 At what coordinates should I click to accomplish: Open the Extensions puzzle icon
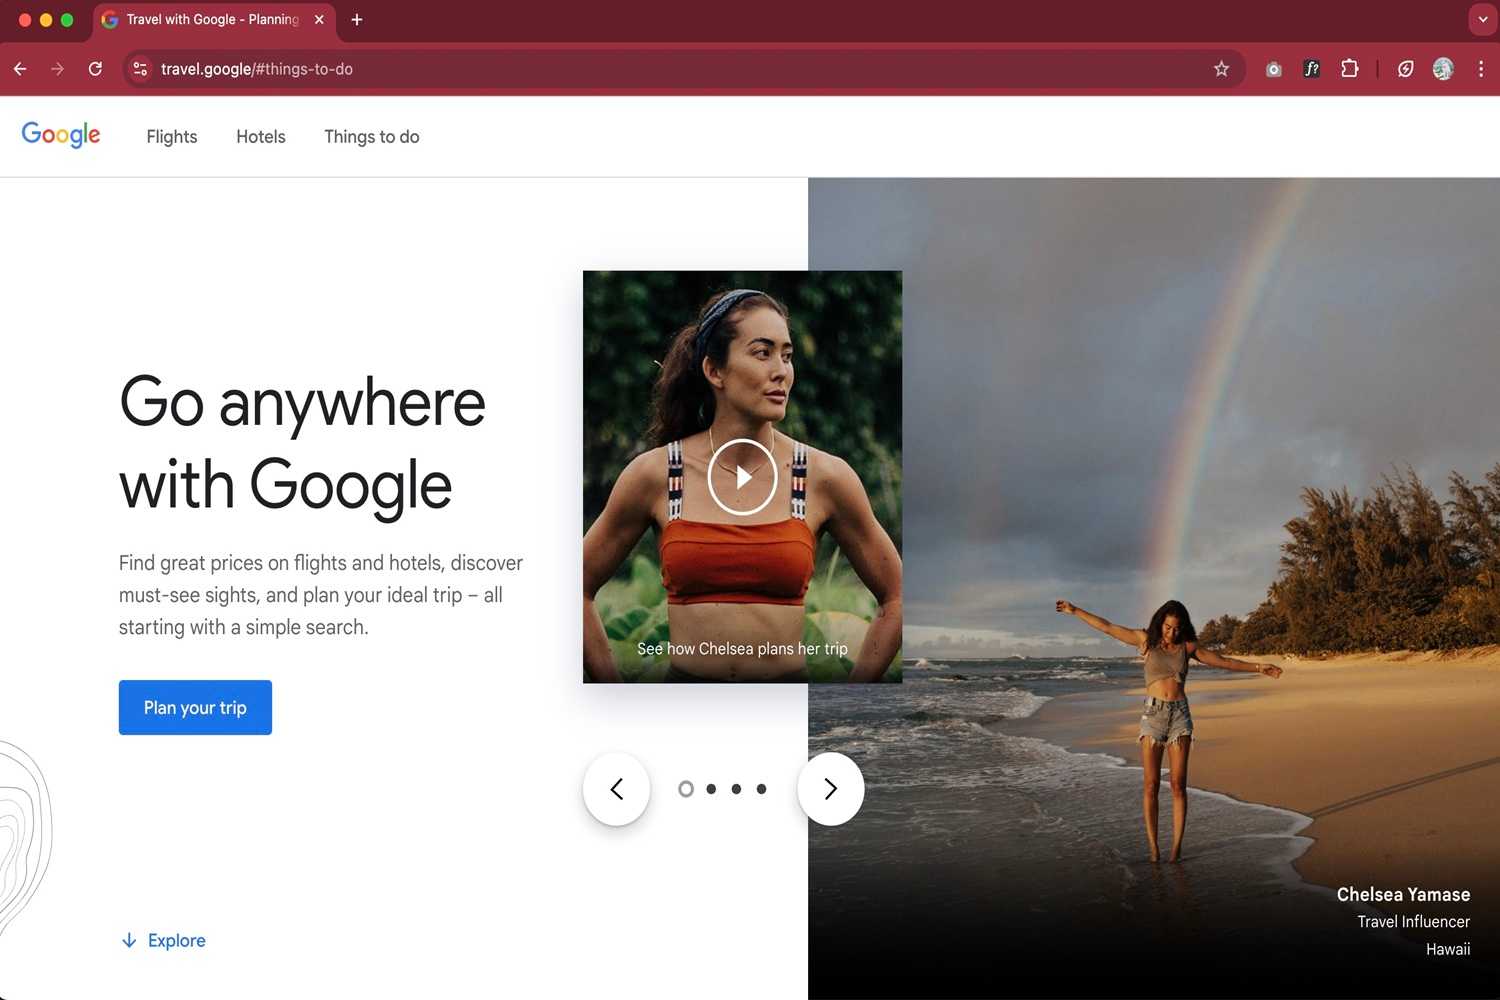[x=1349, y=69]
